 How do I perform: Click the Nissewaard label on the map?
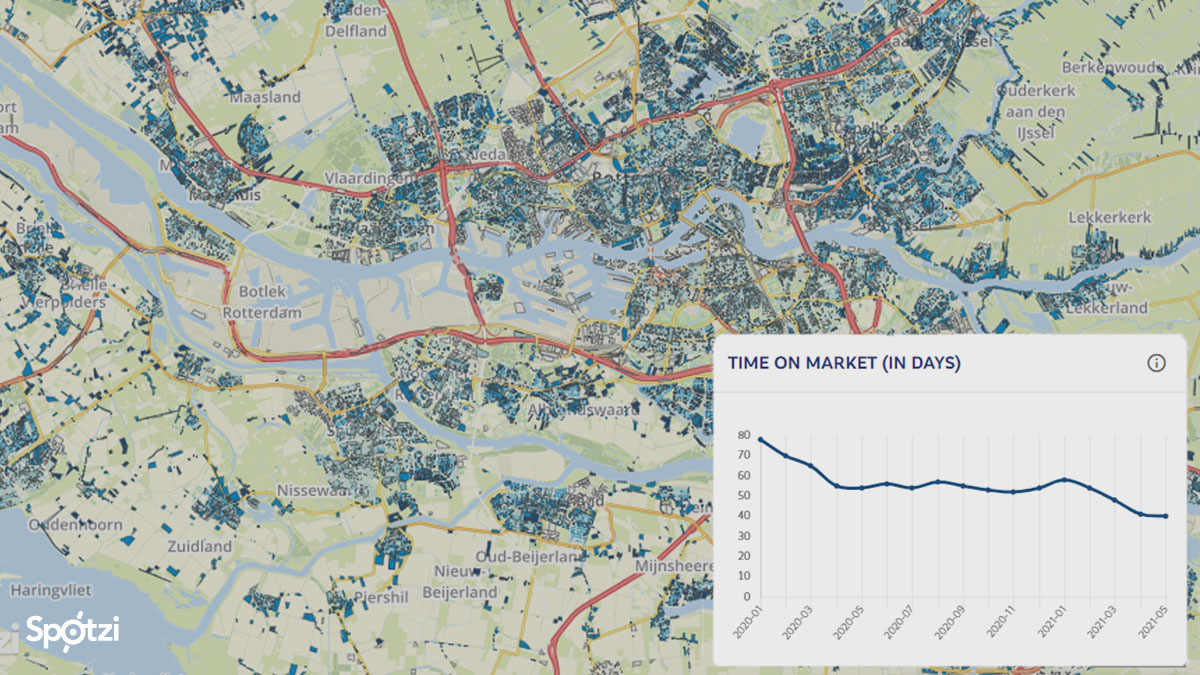pyautogui.click(x=318, y=490)
